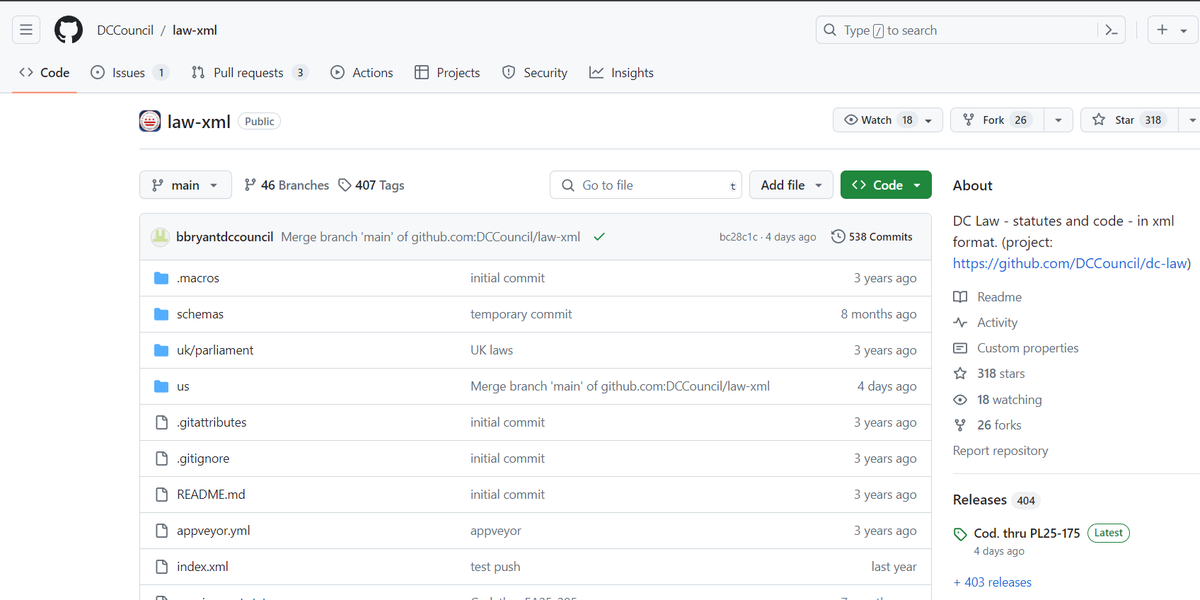Click the uk/parliament folder icon
The height and width of the screenshot is (600, 1200).
pyautogui.click(x=161, y=350)
